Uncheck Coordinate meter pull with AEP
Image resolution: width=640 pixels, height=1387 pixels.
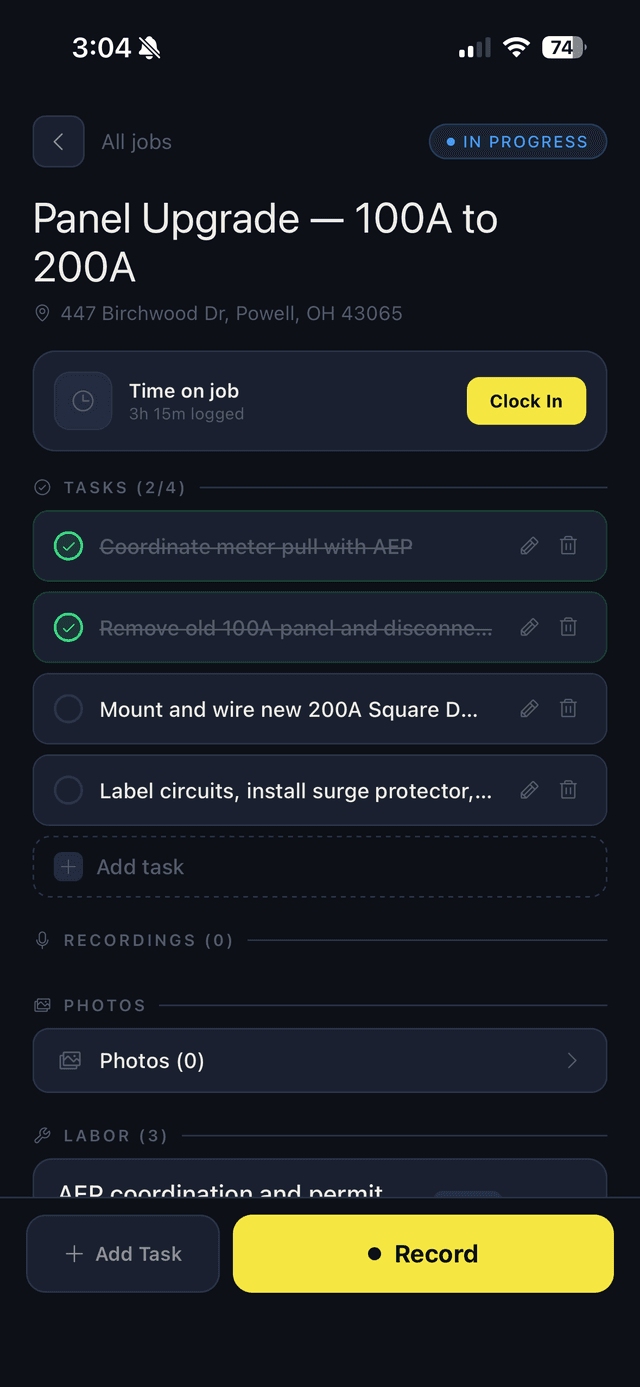click(x=68, y=545)
